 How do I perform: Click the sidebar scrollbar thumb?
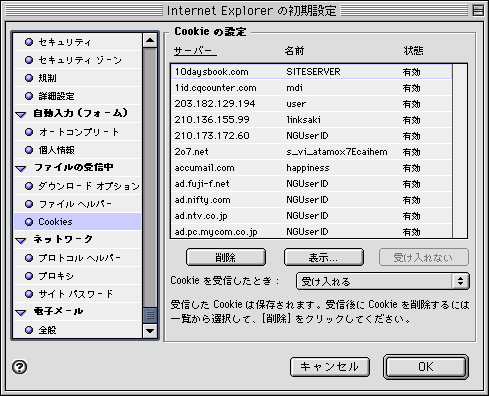[x=150, y=315]
